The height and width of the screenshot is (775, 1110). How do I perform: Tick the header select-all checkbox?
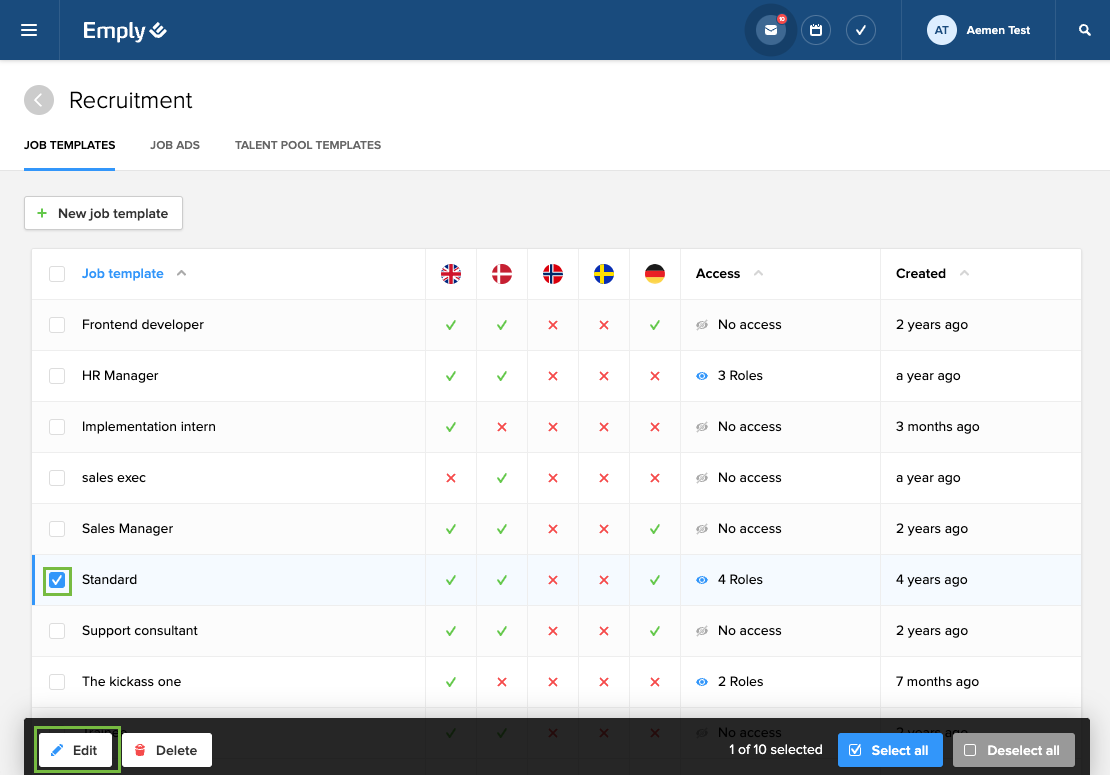[x=57, y=274]
